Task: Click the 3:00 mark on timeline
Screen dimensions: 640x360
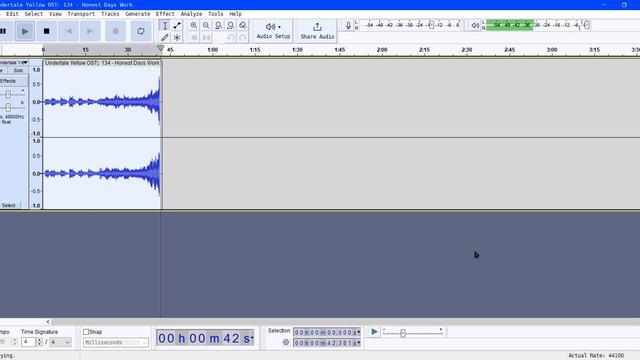Action: (x=552, y=50)
